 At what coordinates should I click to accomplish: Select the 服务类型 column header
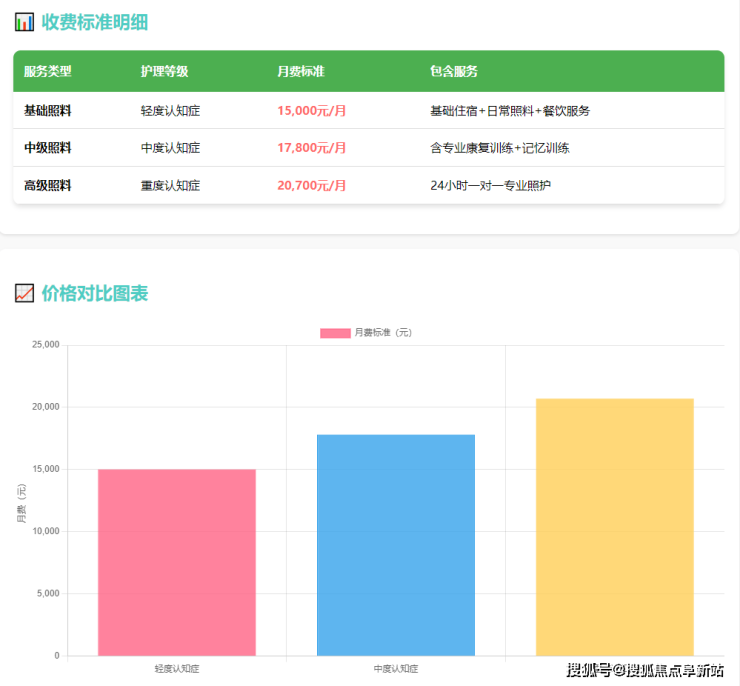pos(48,72)
